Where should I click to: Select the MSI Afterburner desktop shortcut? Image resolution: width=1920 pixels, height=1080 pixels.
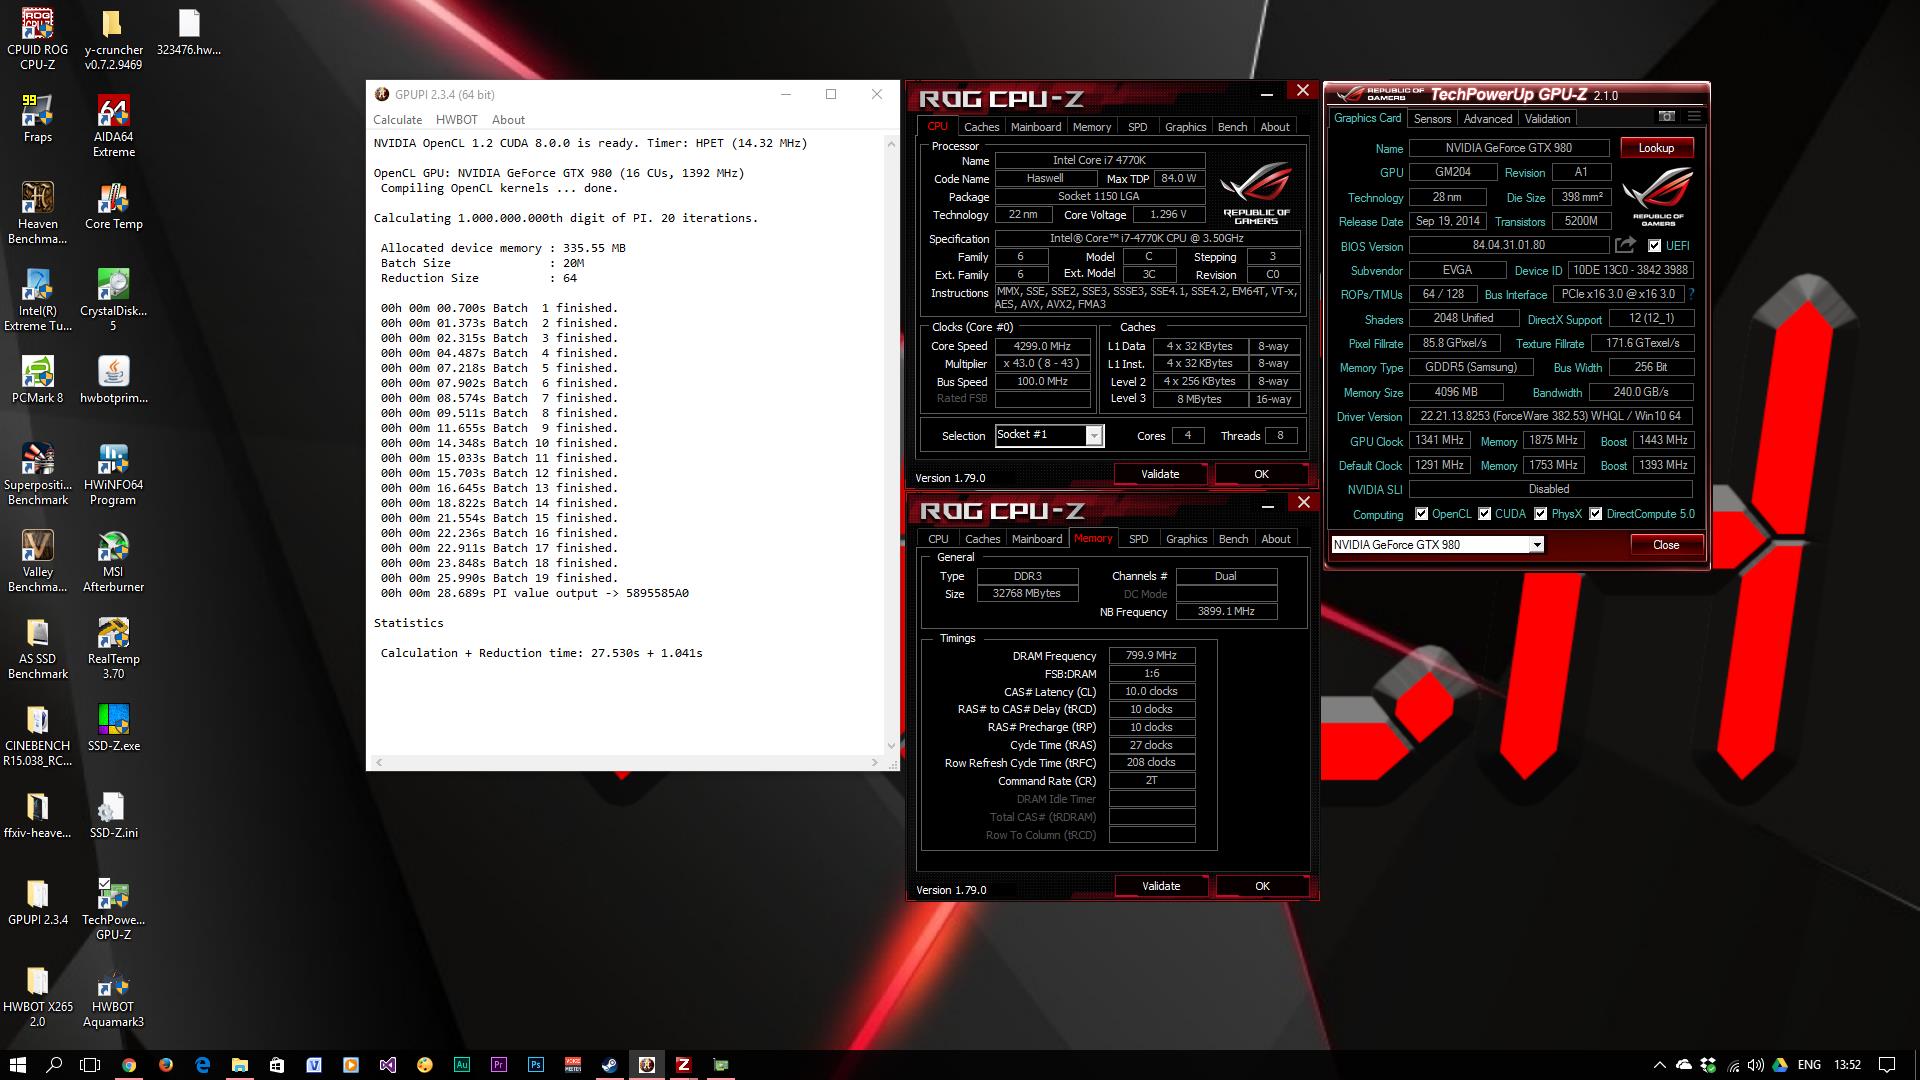[x=113, y=561]
